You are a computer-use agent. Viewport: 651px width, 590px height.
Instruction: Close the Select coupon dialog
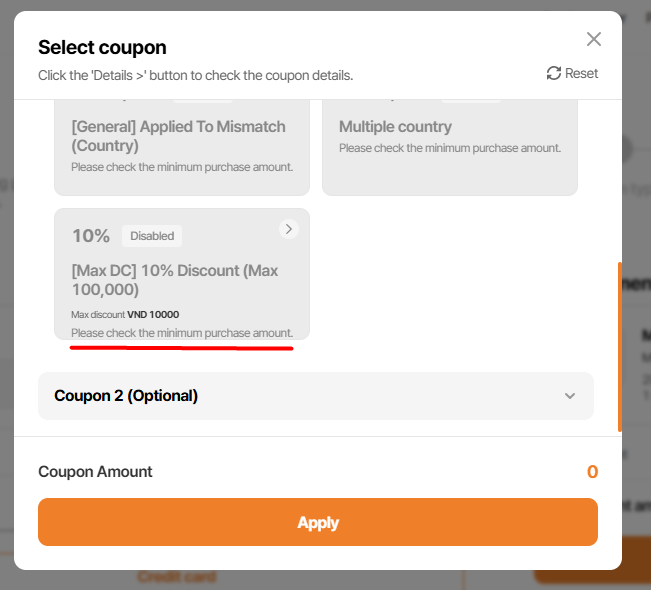(594, 39)
